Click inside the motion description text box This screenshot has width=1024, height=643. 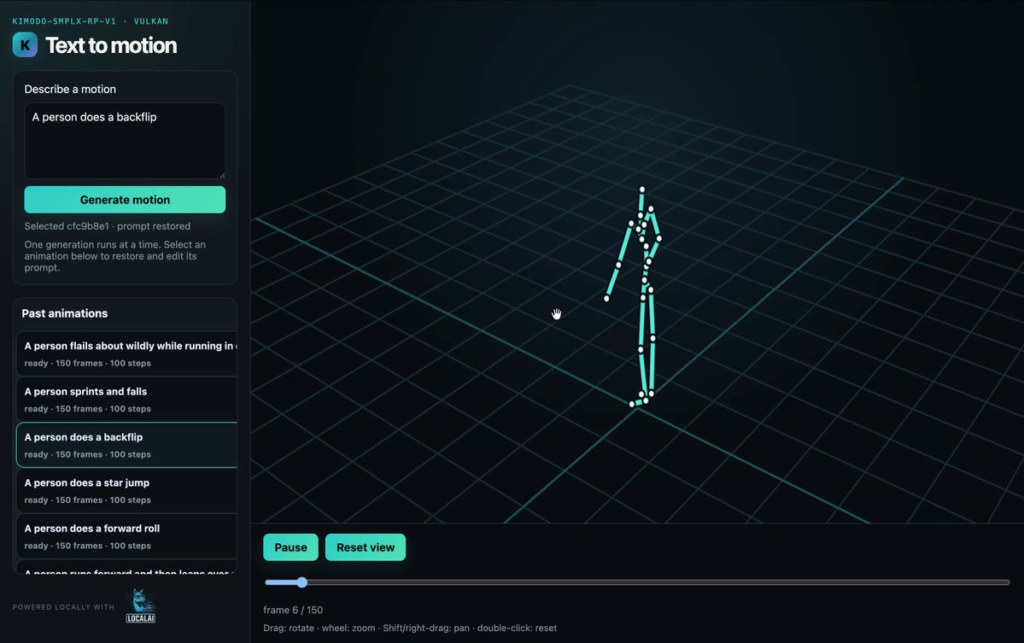[x=125, y=140]
